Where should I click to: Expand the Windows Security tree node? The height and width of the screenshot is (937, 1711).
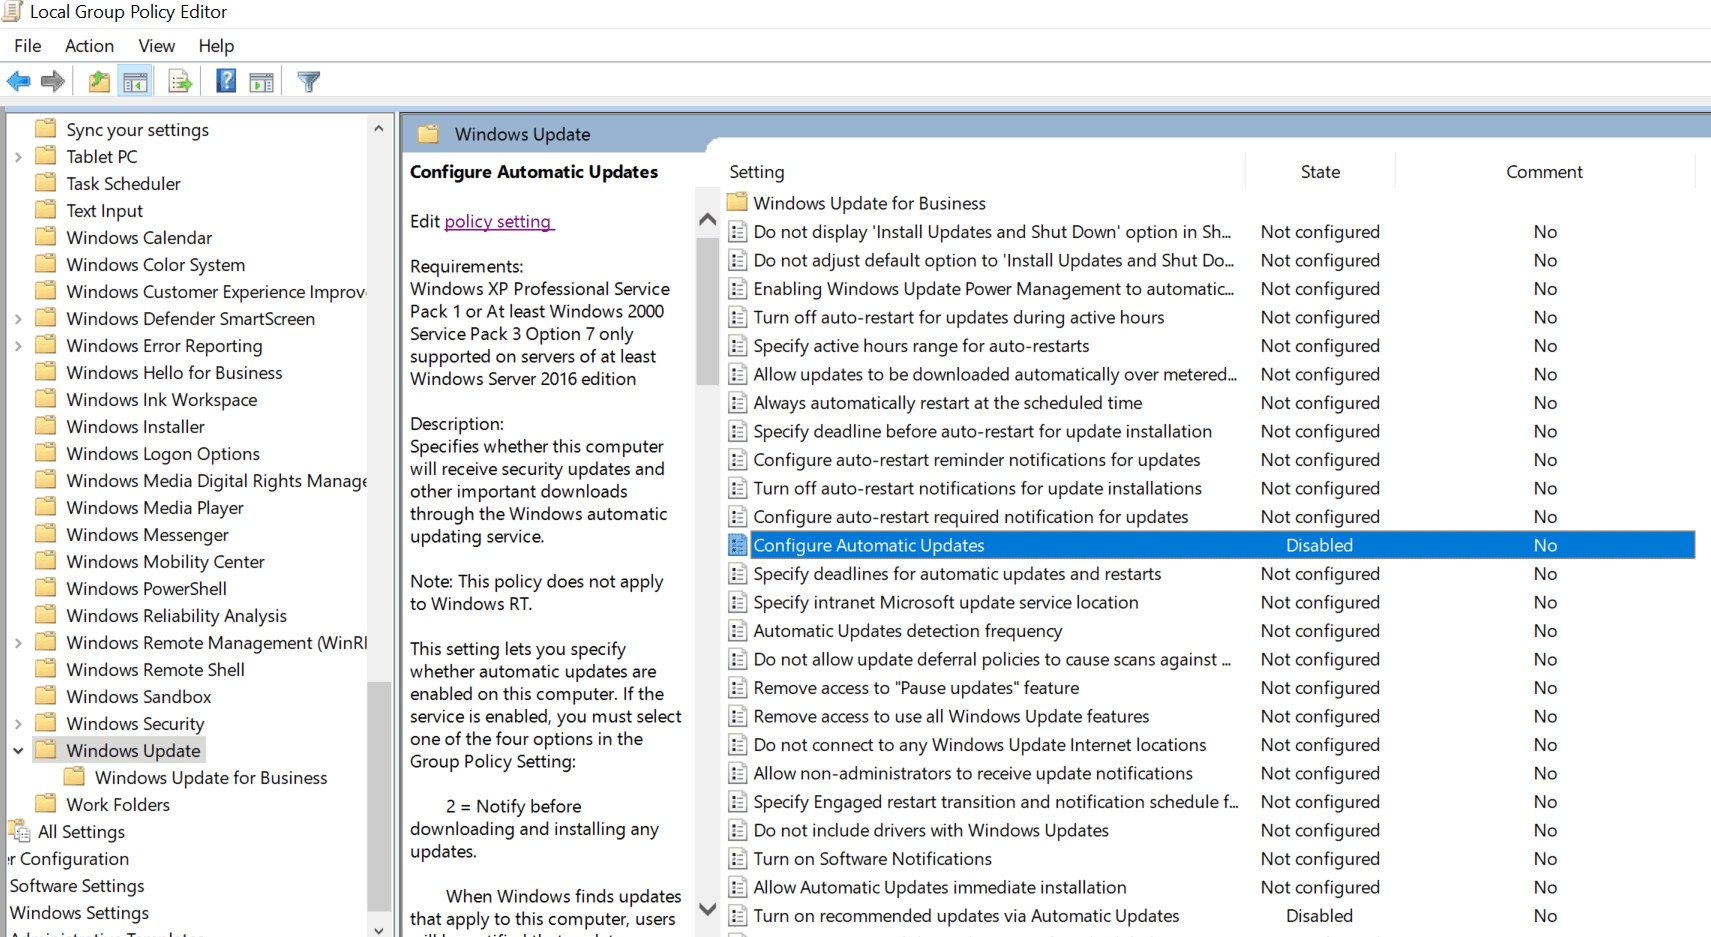click(x=18, y=724)
